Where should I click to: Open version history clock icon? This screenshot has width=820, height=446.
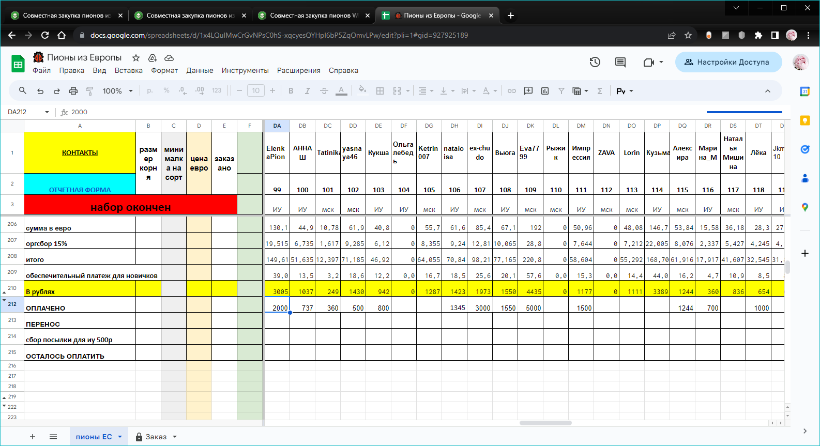click(x=595, y=62)
